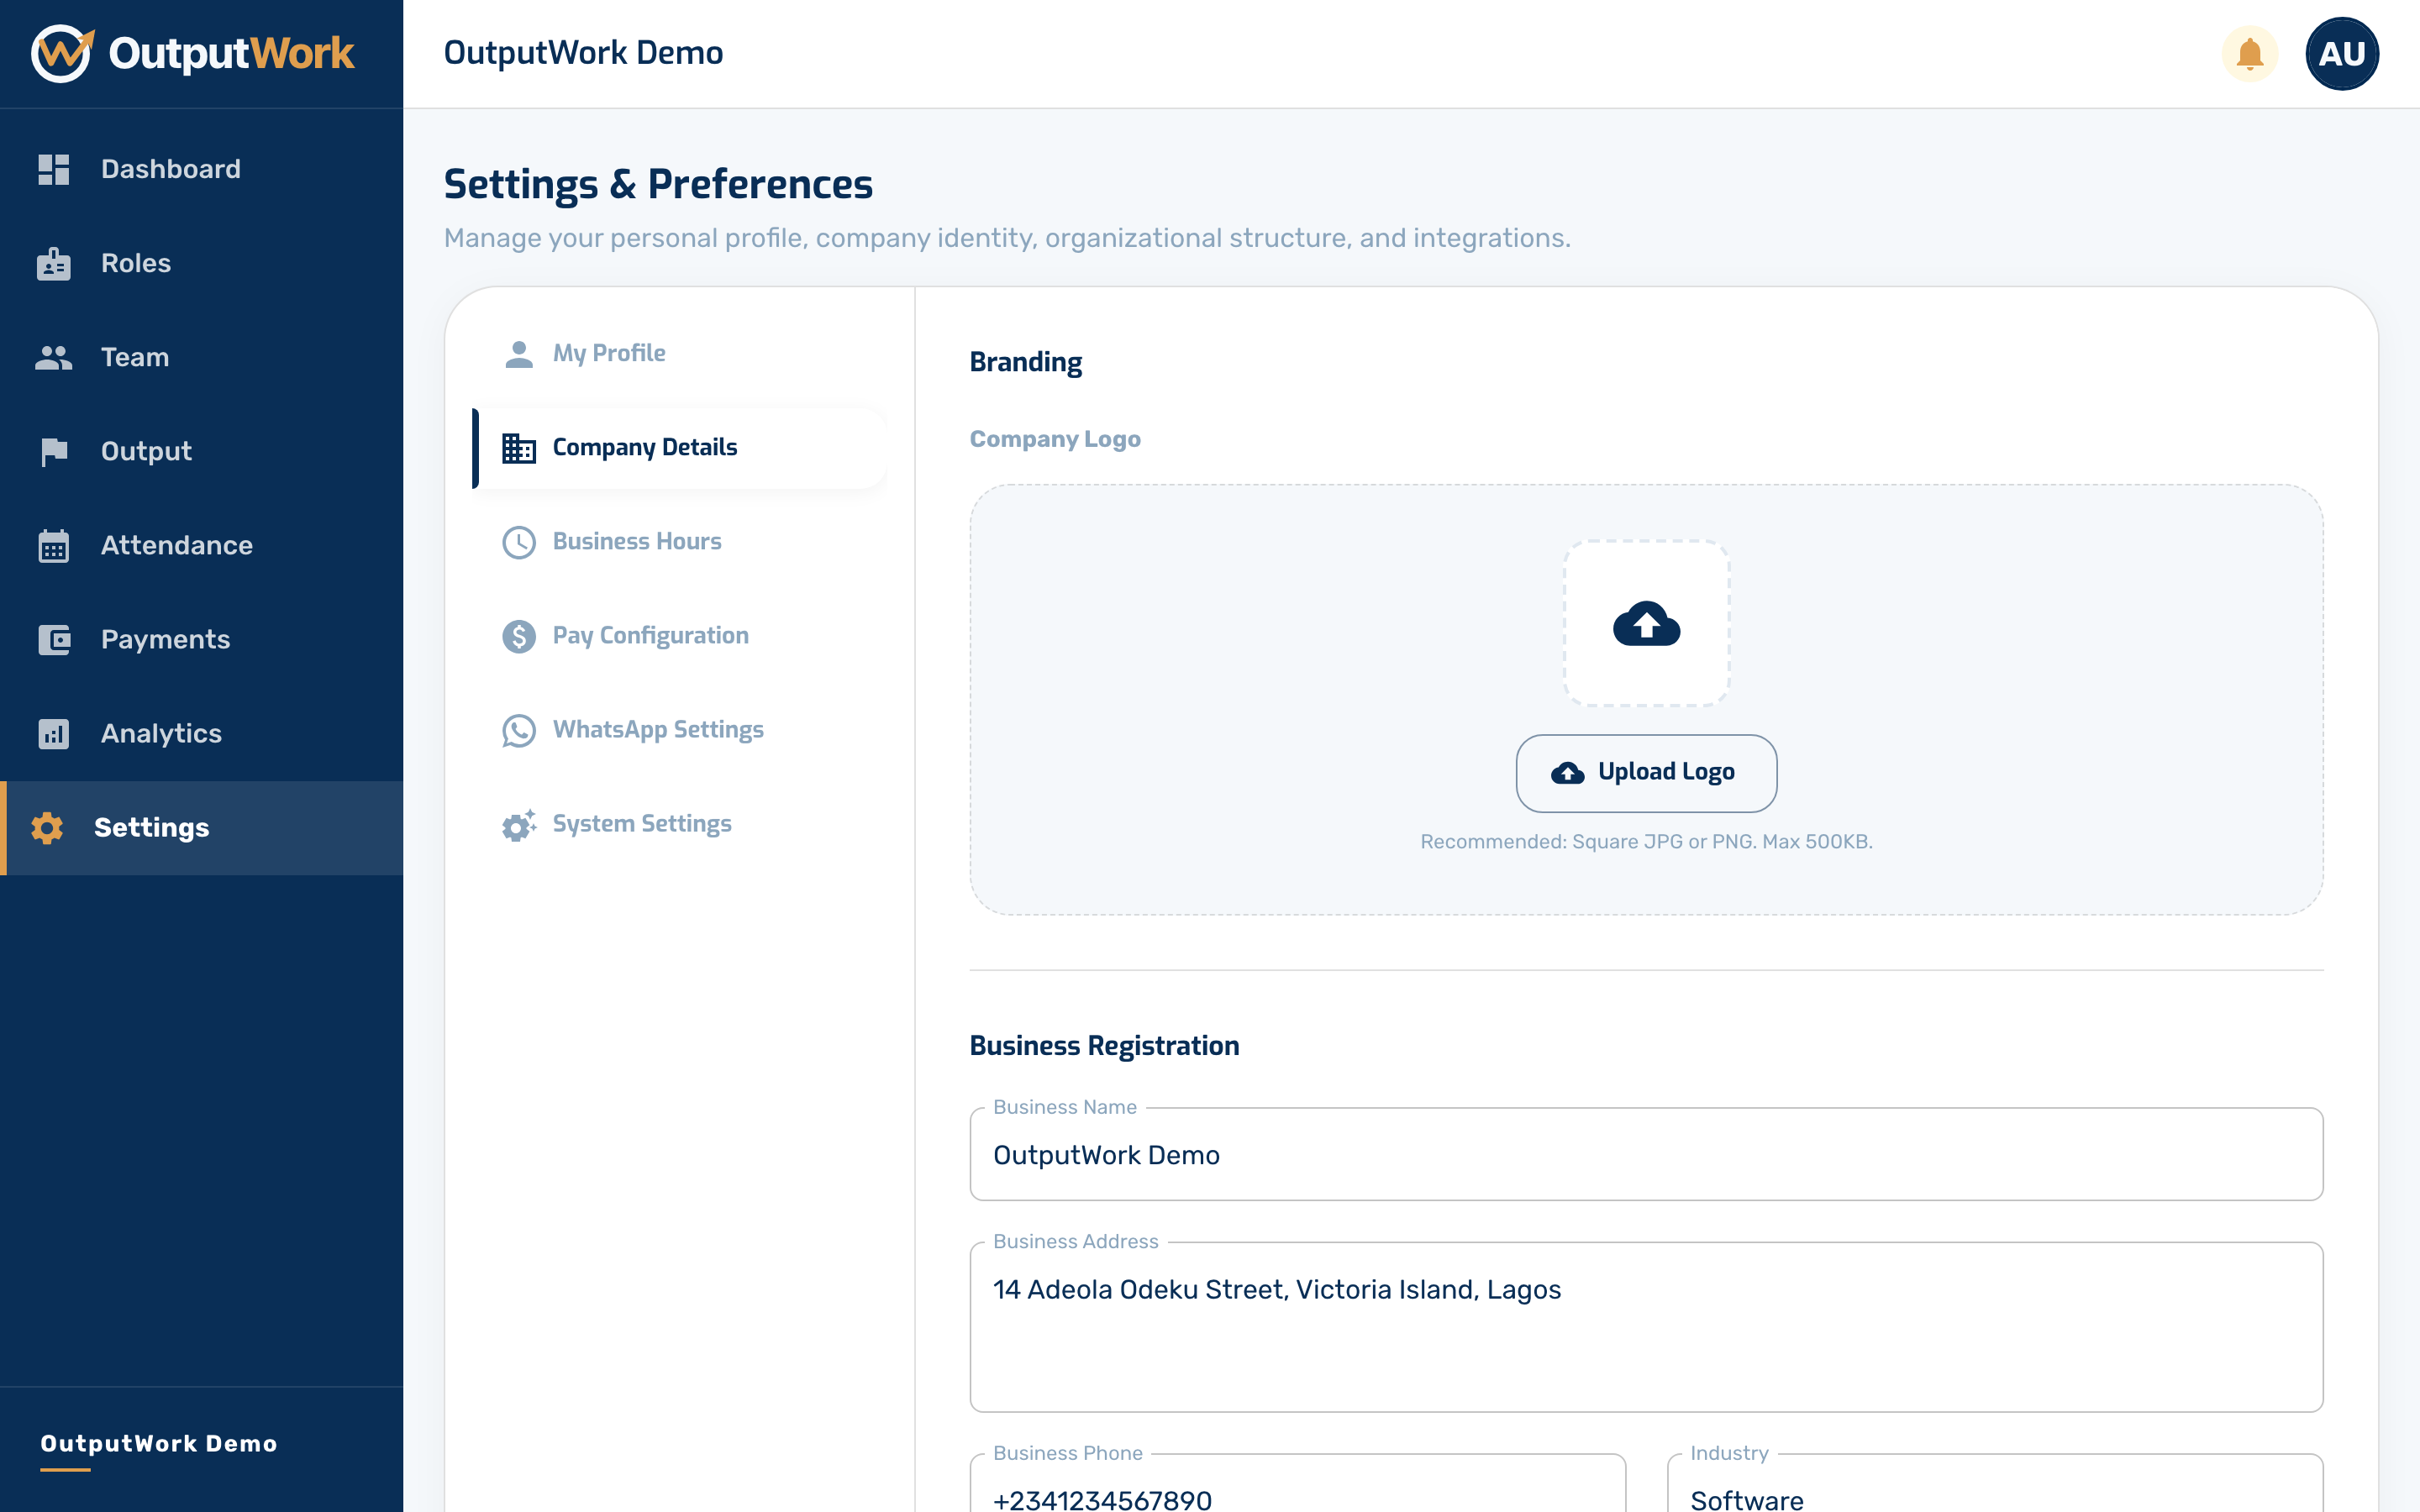The height and width of the screenshot is (1512, 2420).
Task: Click the Company Details building icon
Action: coord(519,448)
